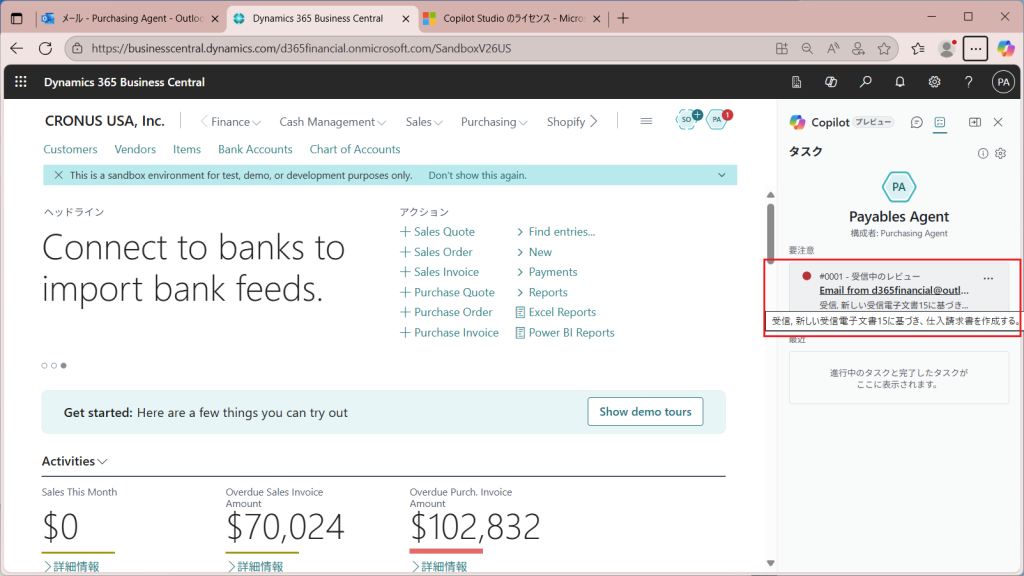Image resolution: width=1024 pixels, height=576 pixels.
Task: Open the Payables Agent PA icon with badge
Action: tap(718, 120)
